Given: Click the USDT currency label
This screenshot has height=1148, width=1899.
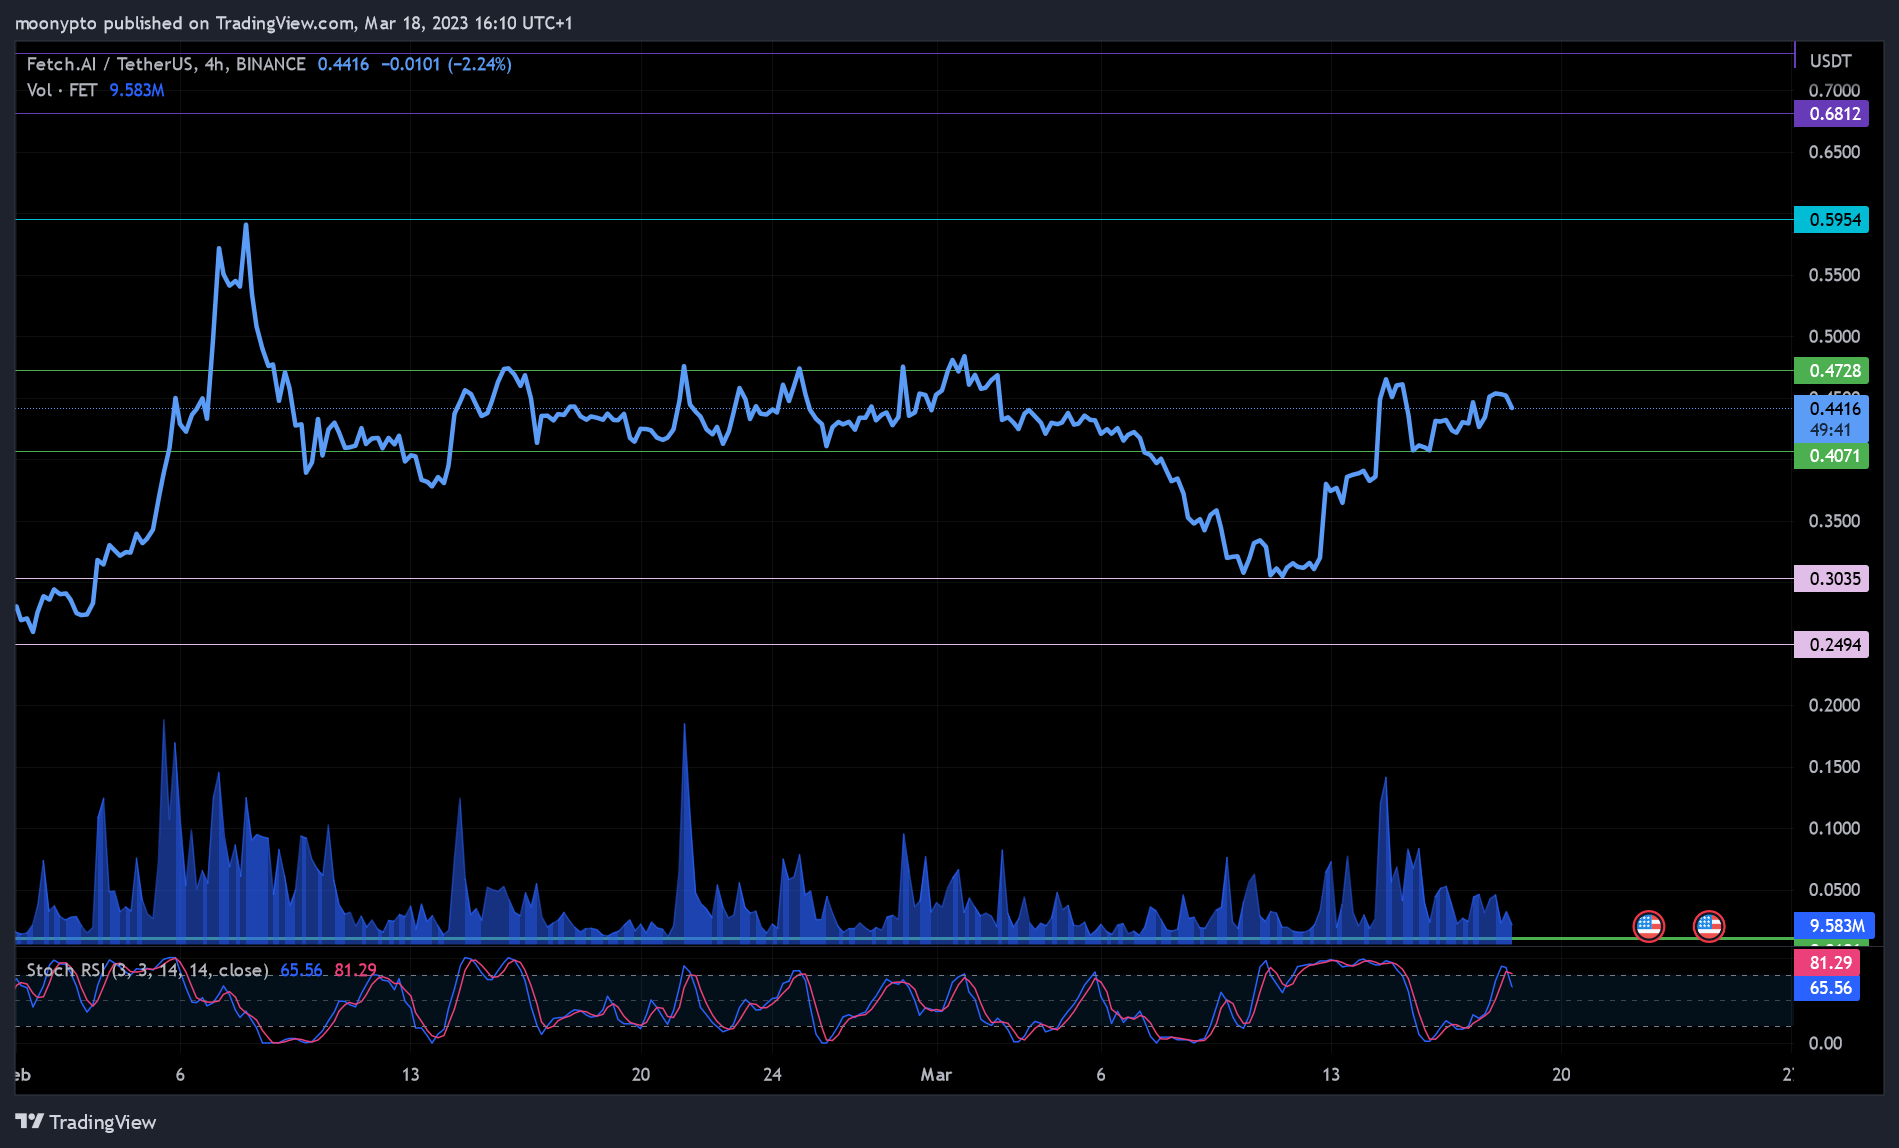Looking at the screenshot, I should (1830, 61).
